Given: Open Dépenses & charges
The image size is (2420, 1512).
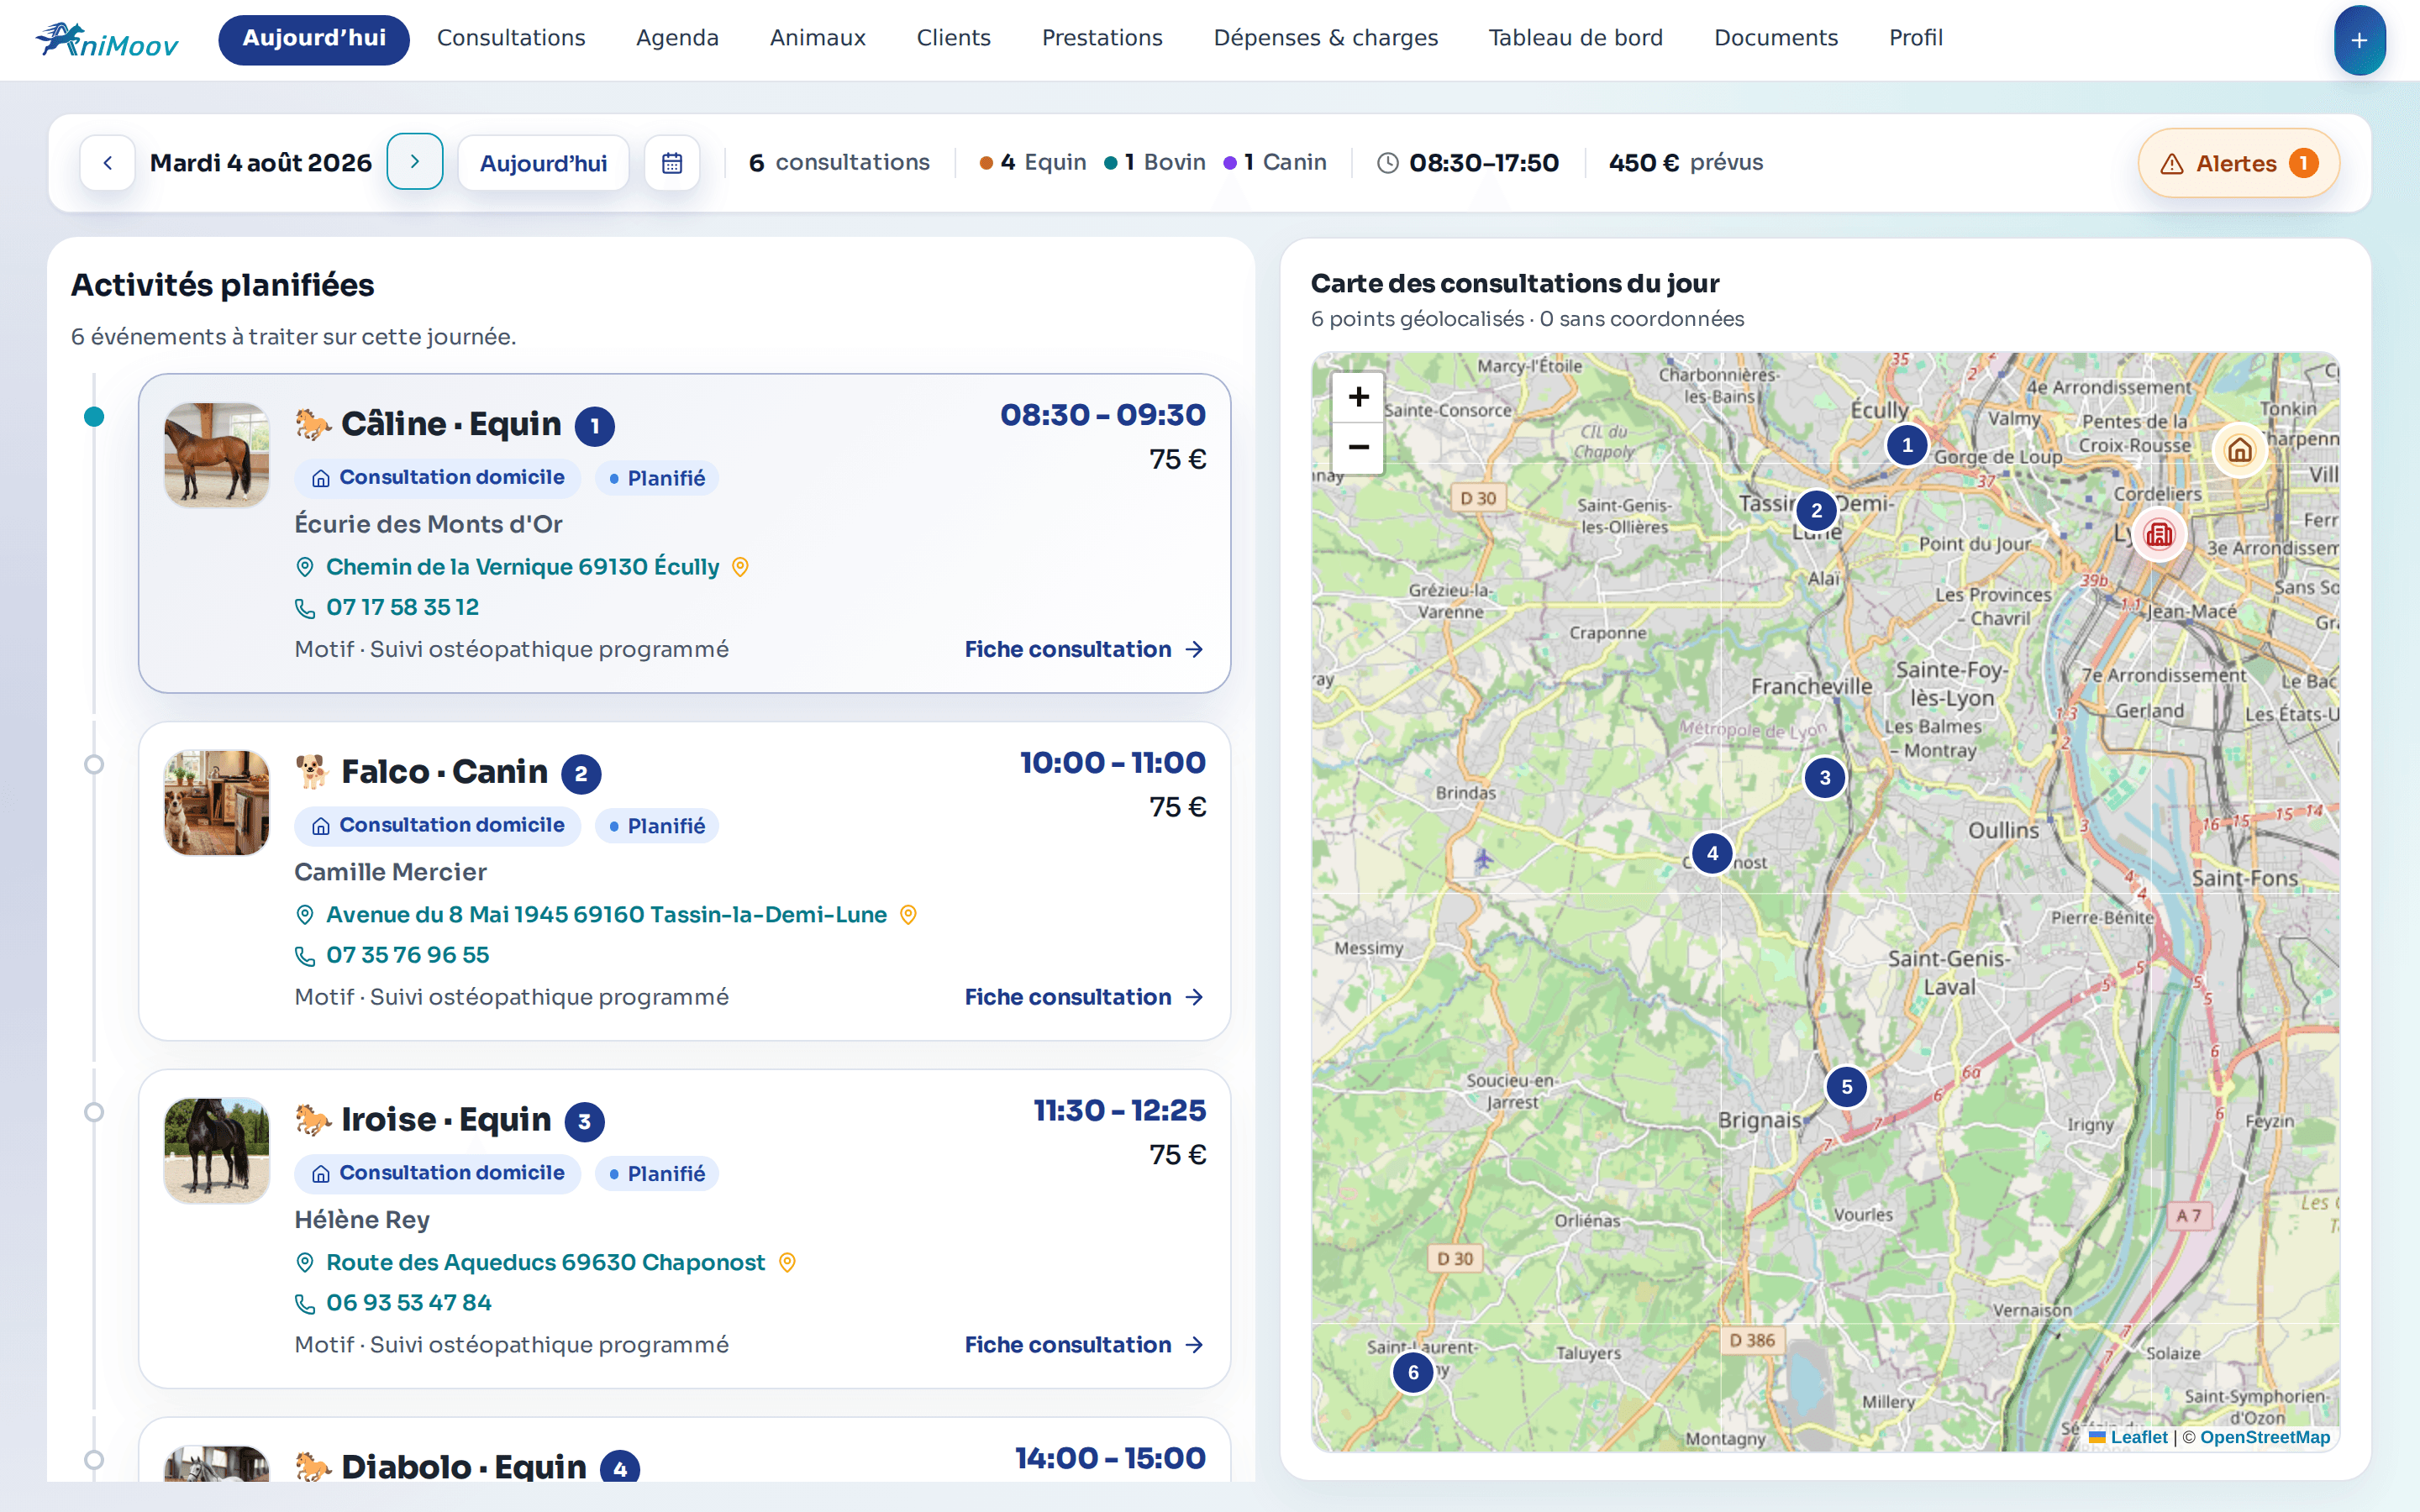Looking at the screenshot, I should click(x=1325, y=38).
